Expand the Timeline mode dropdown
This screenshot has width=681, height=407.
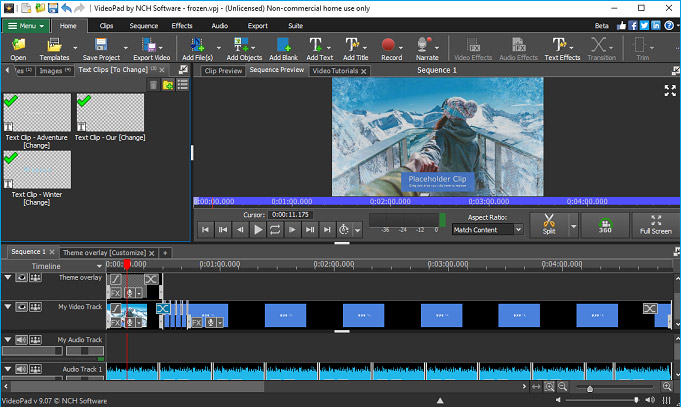coord(99,266)
